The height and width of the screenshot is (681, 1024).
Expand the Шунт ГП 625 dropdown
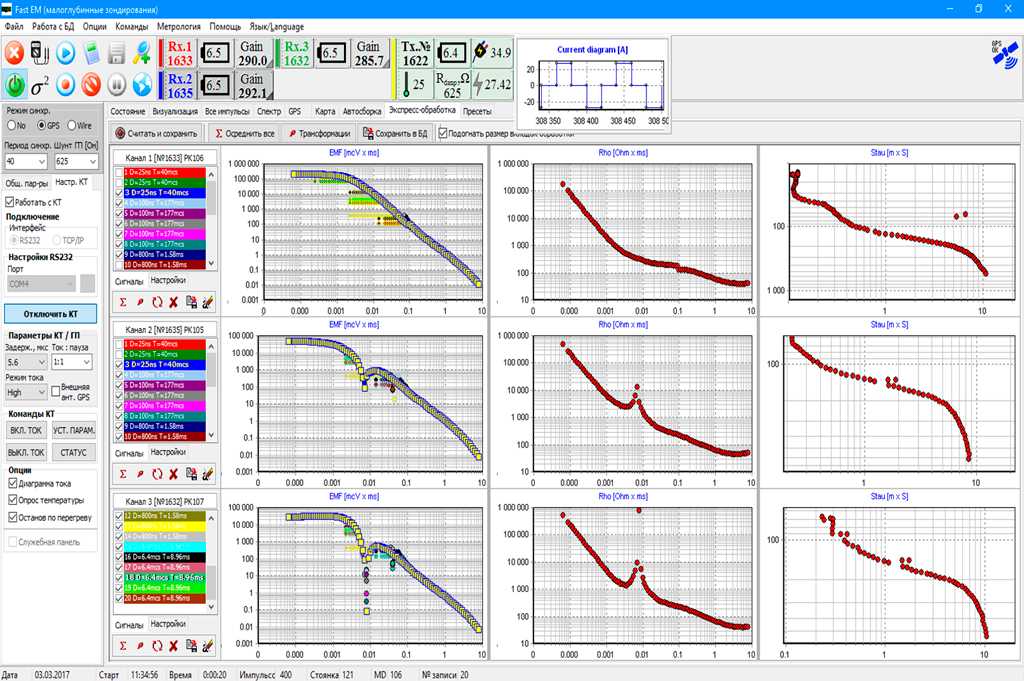coord(76,161)
